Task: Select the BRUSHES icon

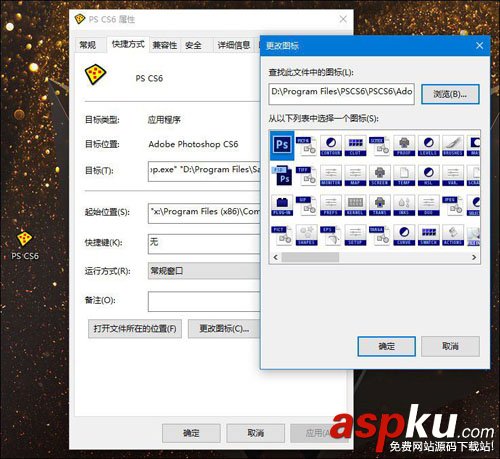Action: point(453,146)
